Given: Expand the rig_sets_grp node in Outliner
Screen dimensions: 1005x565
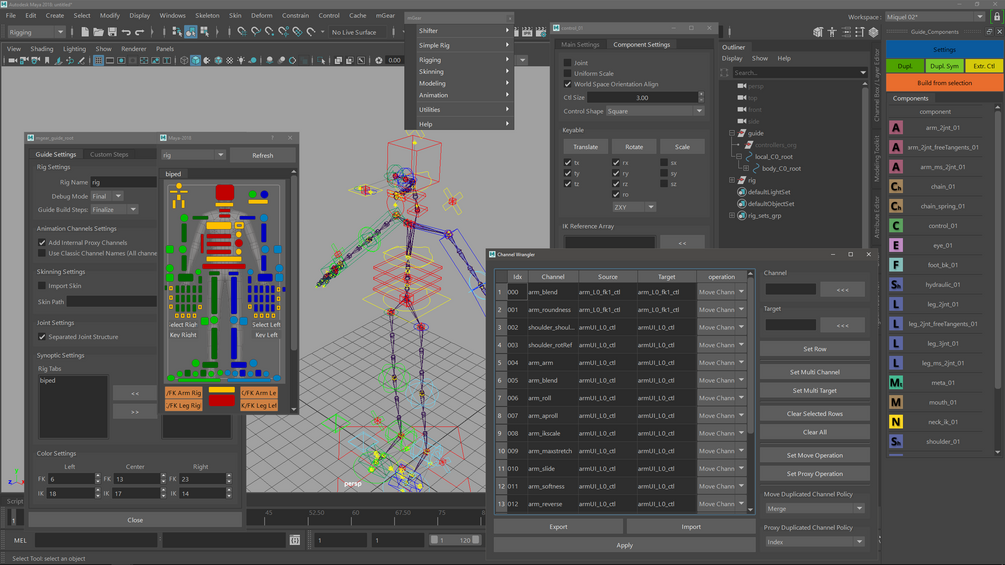Looking at the screenshot, I should 732,216.
